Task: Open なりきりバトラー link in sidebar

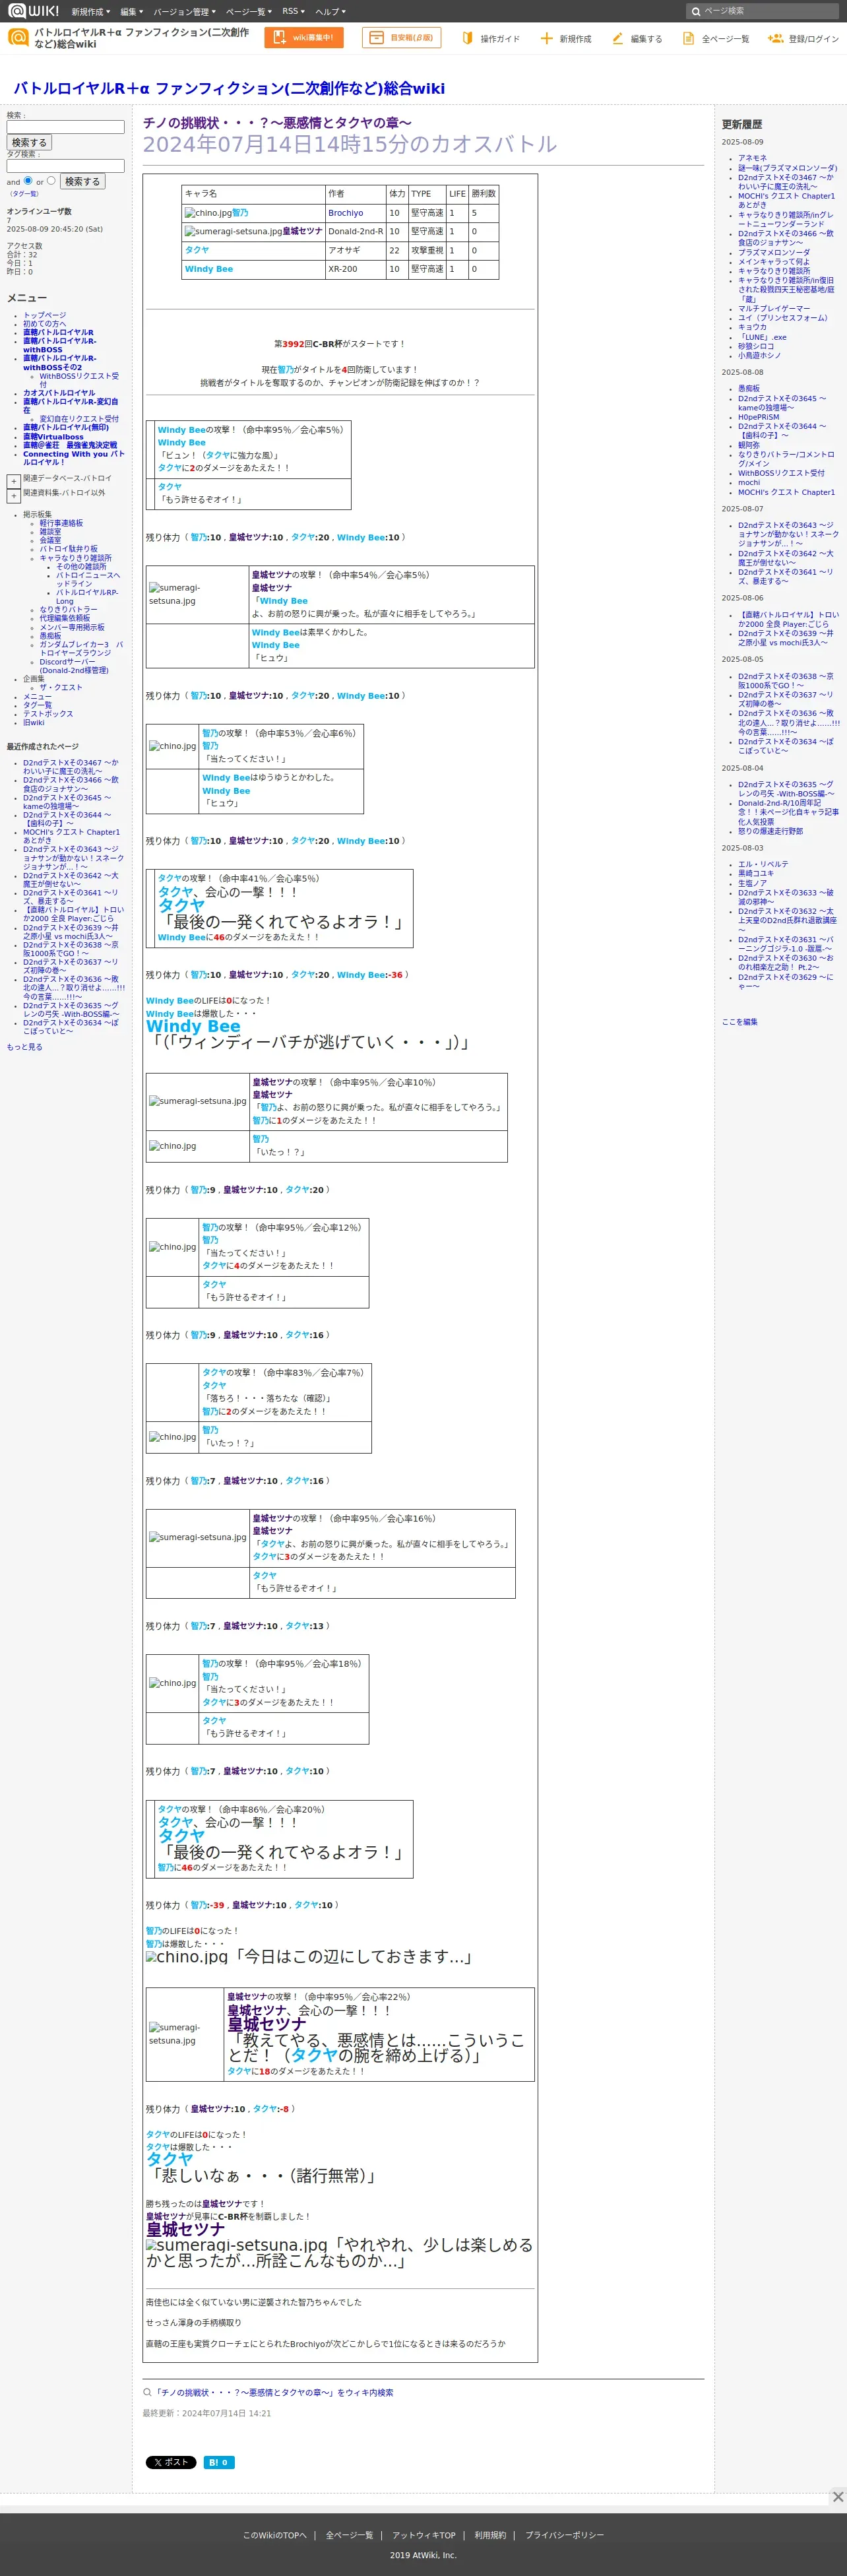Action: pyautogui.click(x=68, y=609)
